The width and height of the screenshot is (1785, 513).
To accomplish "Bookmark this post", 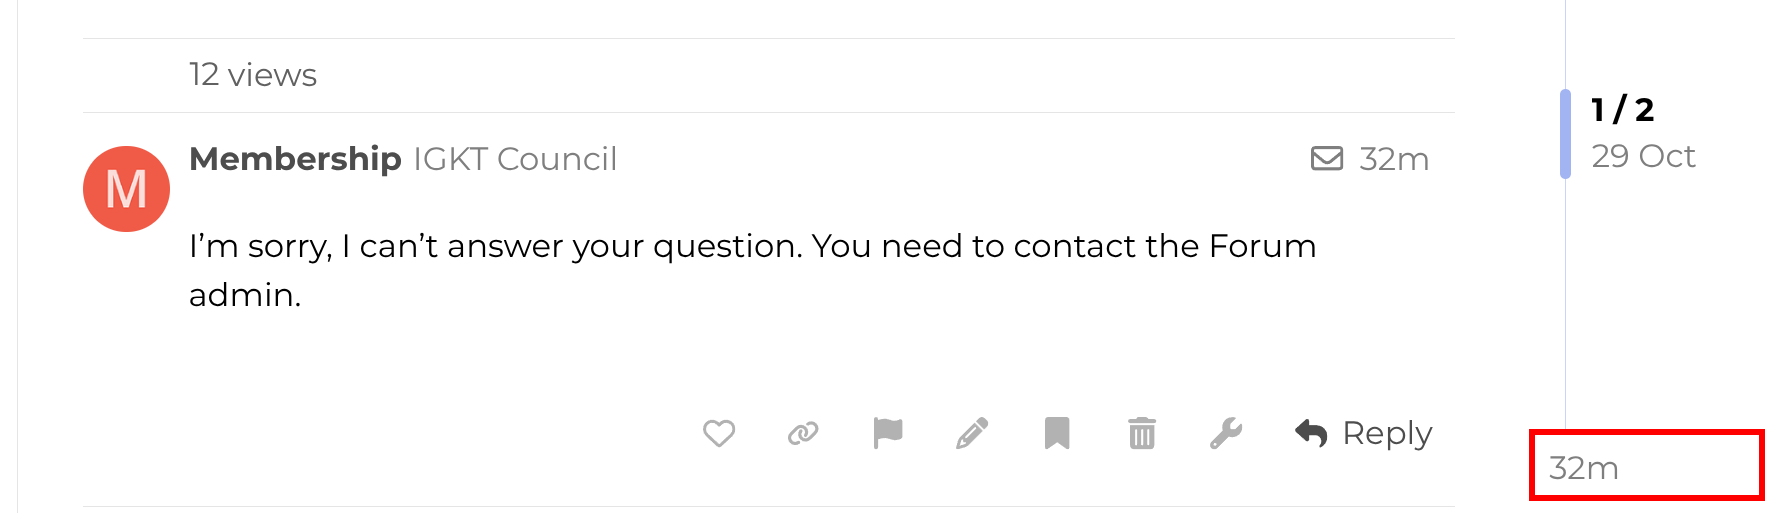I will click(x=1057, y=433).
